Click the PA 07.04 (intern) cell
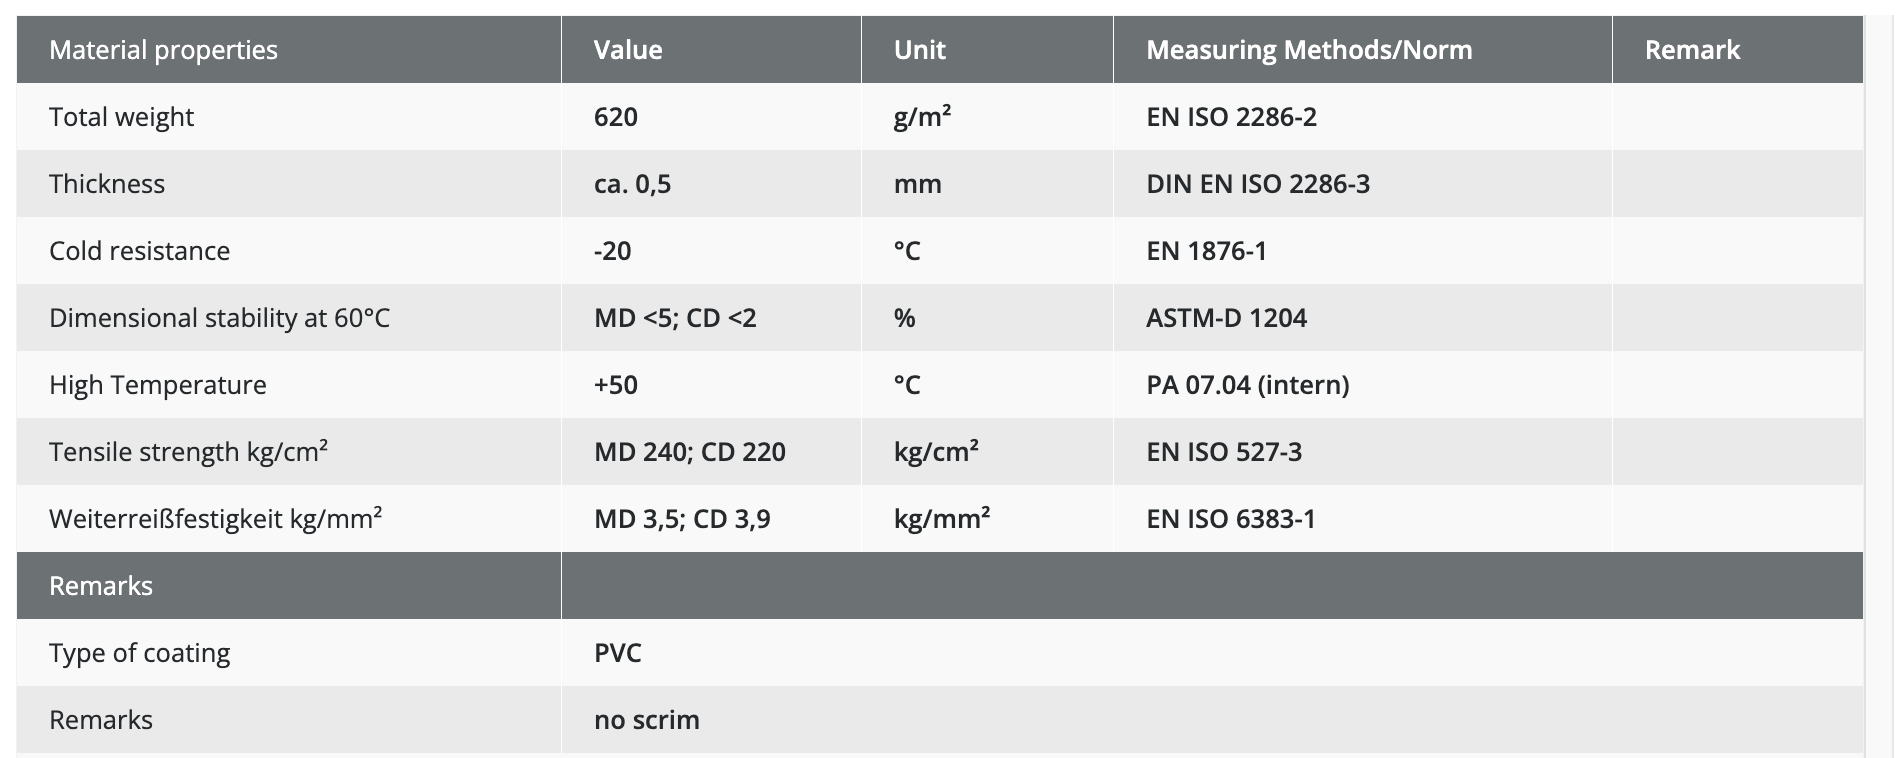Screen dimensions: 1900x758 1248,385
